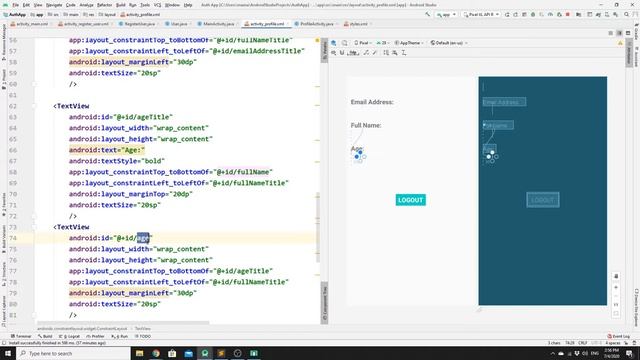Viewport: 640px width, 360px height.
Task: Click the rerun app icon in toolbar
Action: 507,15
